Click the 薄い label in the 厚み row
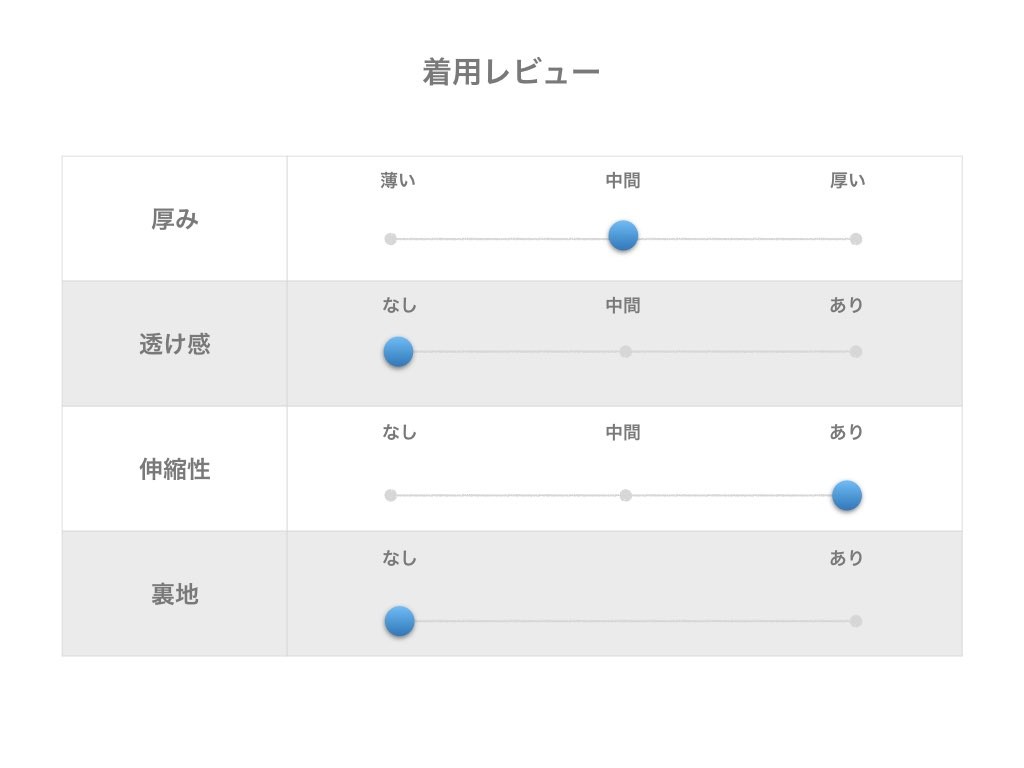Screen dimensions: 1024x768 coord(398,181)
